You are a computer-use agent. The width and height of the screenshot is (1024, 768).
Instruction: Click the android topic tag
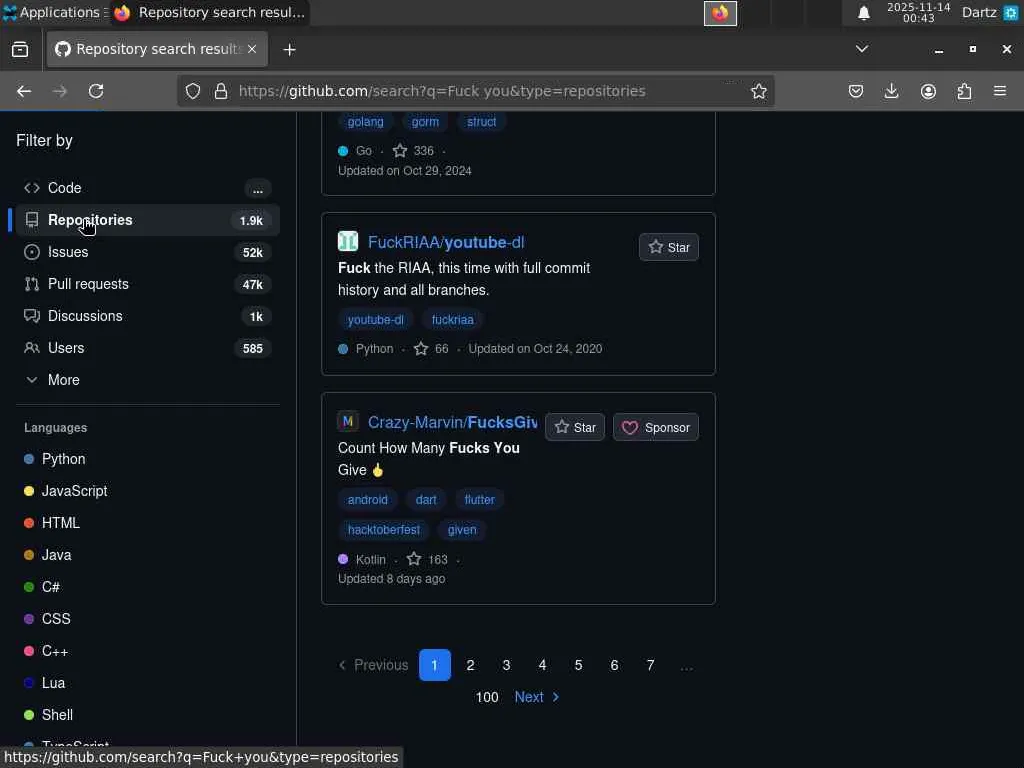pyautogui.click(x=368, y=500)
